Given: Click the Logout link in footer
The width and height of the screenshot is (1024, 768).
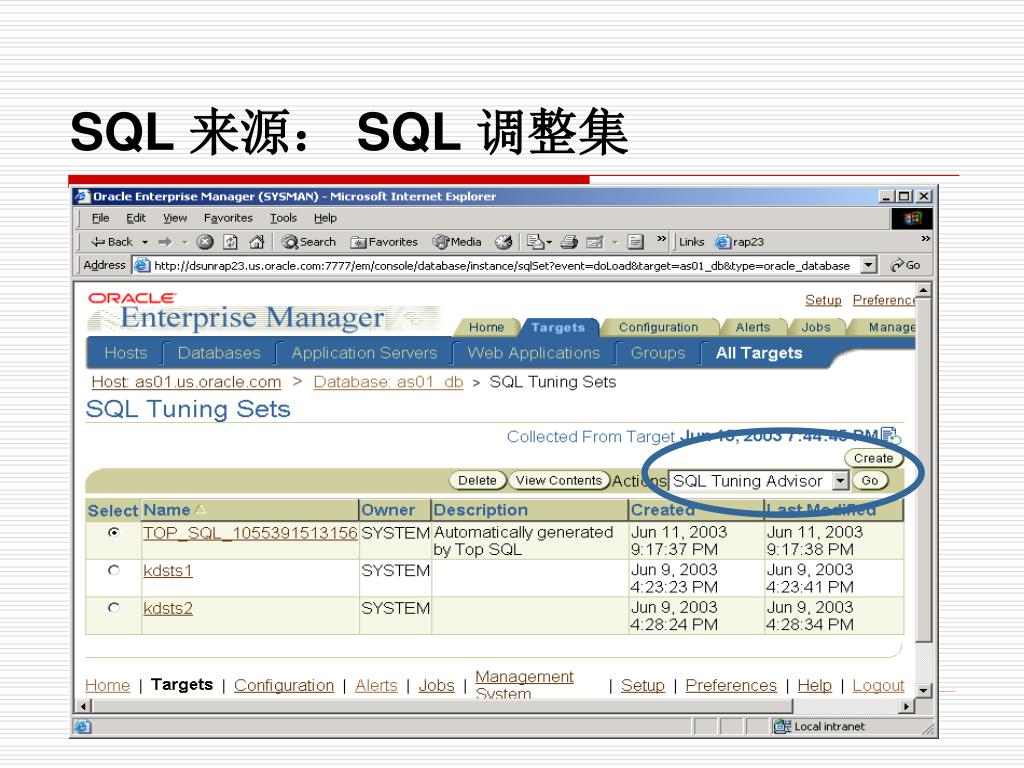Looking at the screenshot, I should pyautogui.click(x=878, y=685).
